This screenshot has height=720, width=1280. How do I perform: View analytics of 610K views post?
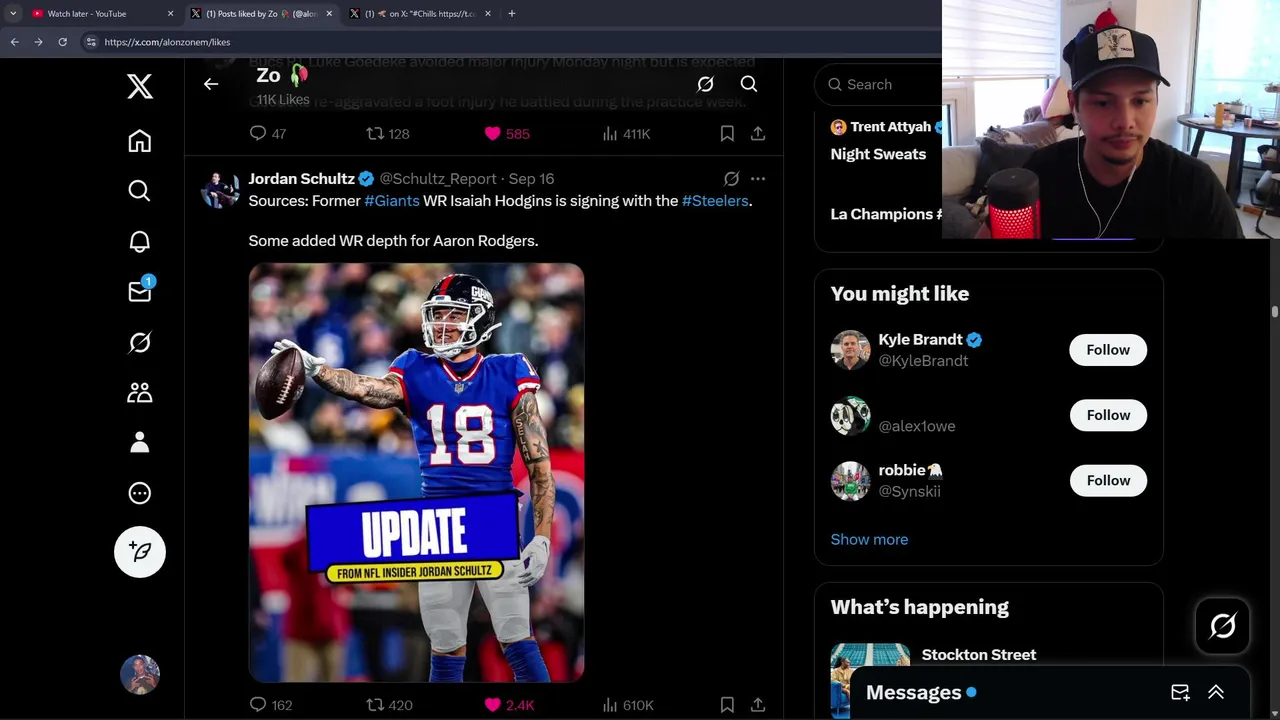coord(628,705)
